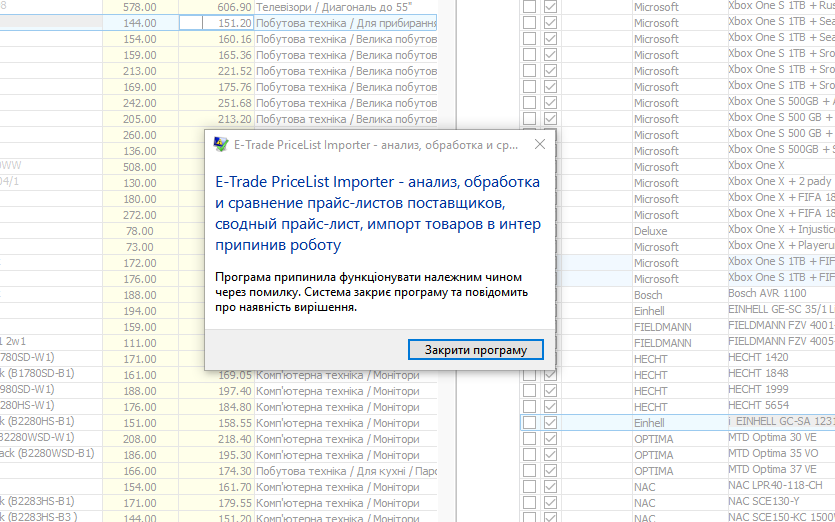Click the price cell 73.00

140,247
